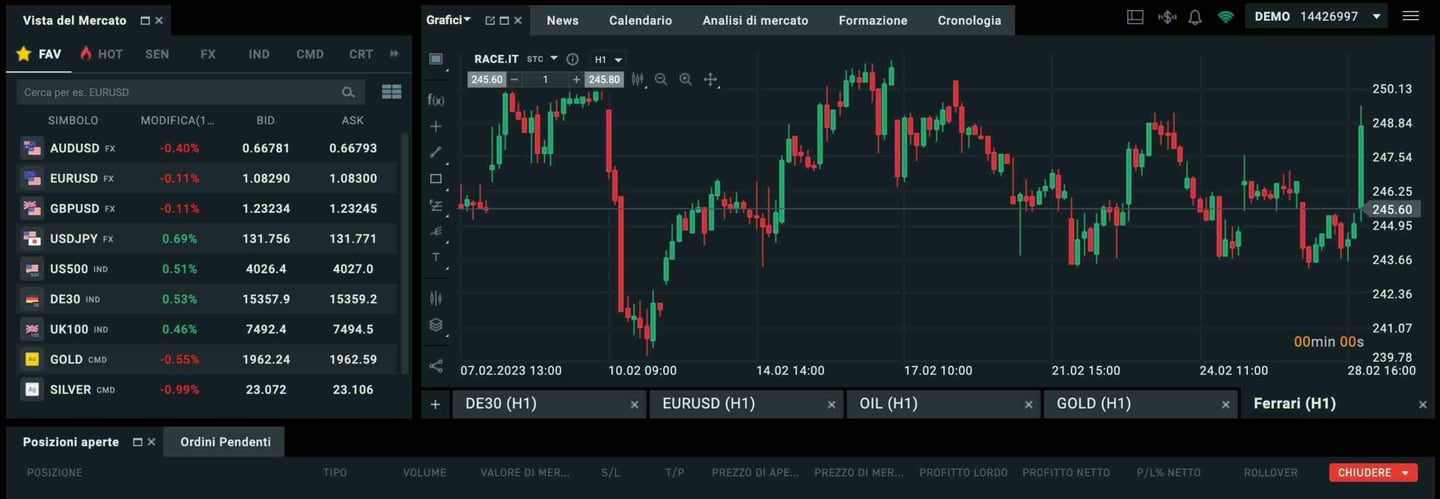Select the trend line drawing tool
The width and height of the screenshot is (1440, 499).
point(435,153)
